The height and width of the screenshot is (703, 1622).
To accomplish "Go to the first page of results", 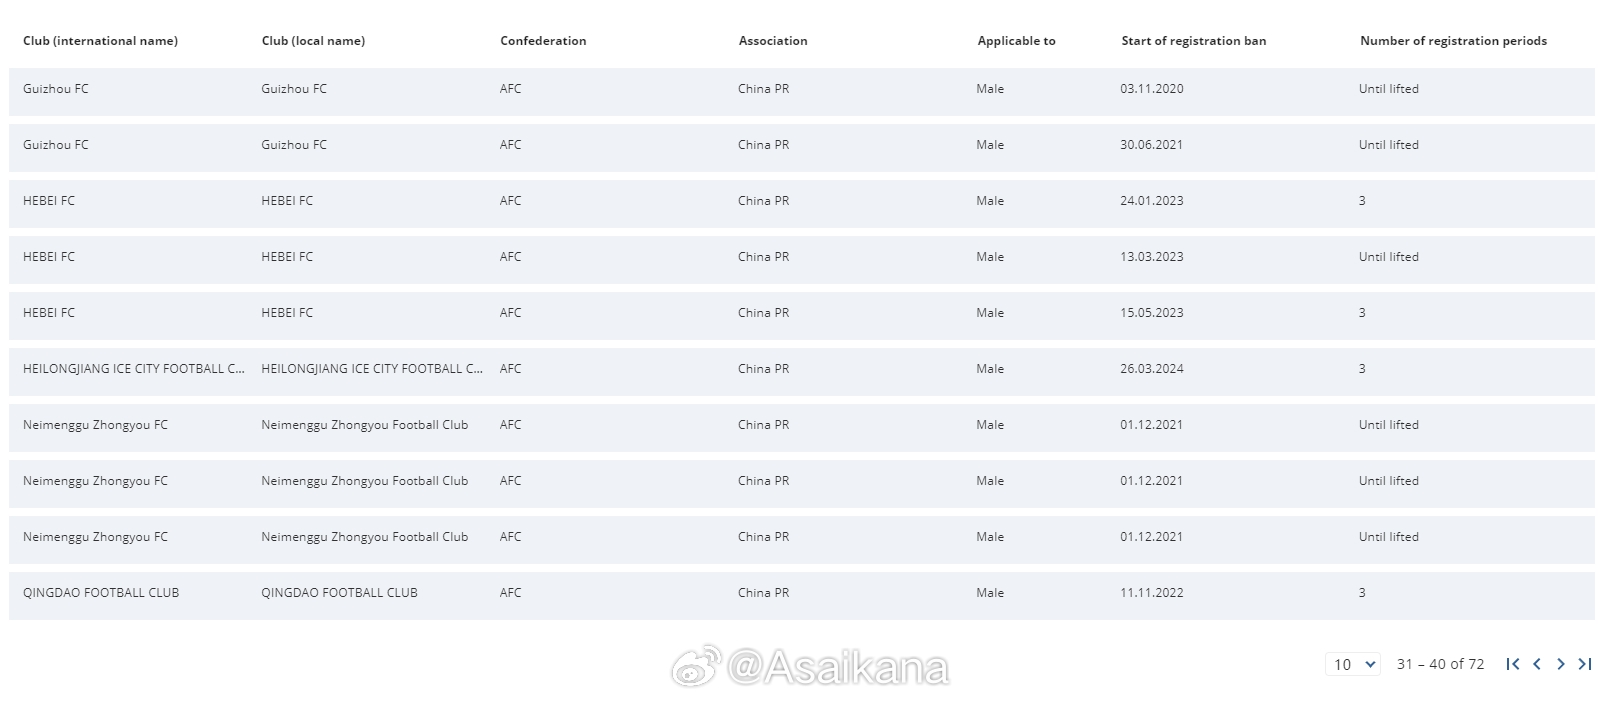I will [1512, 664].
